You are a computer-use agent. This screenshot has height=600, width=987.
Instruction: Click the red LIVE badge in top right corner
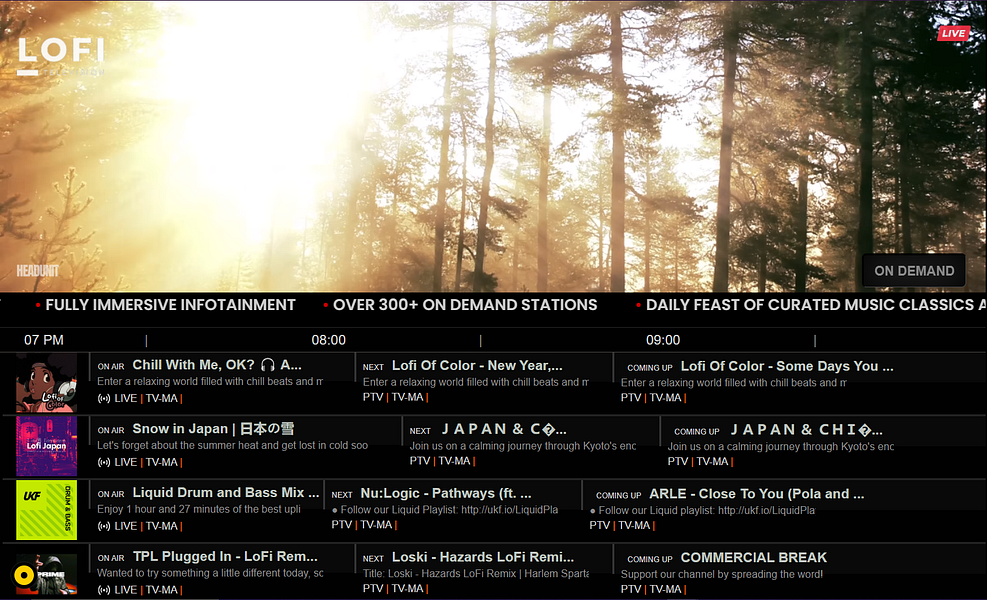click(x=954, y=32)
